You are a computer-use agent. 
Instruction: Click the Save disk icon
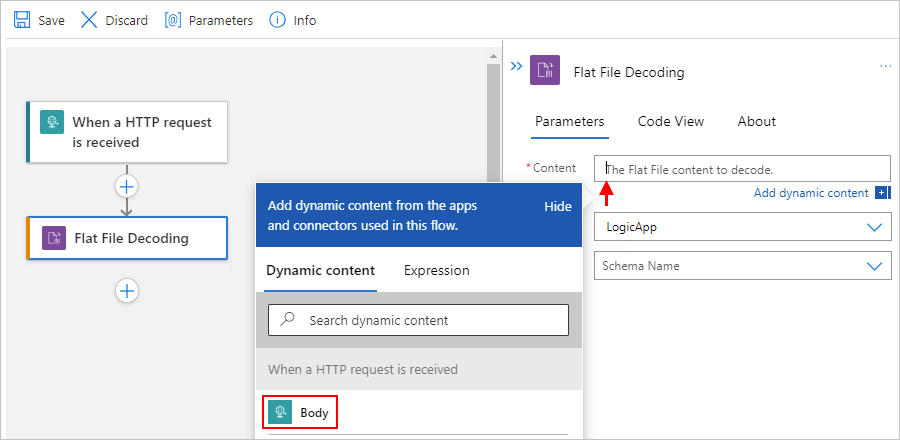(21, 20)
